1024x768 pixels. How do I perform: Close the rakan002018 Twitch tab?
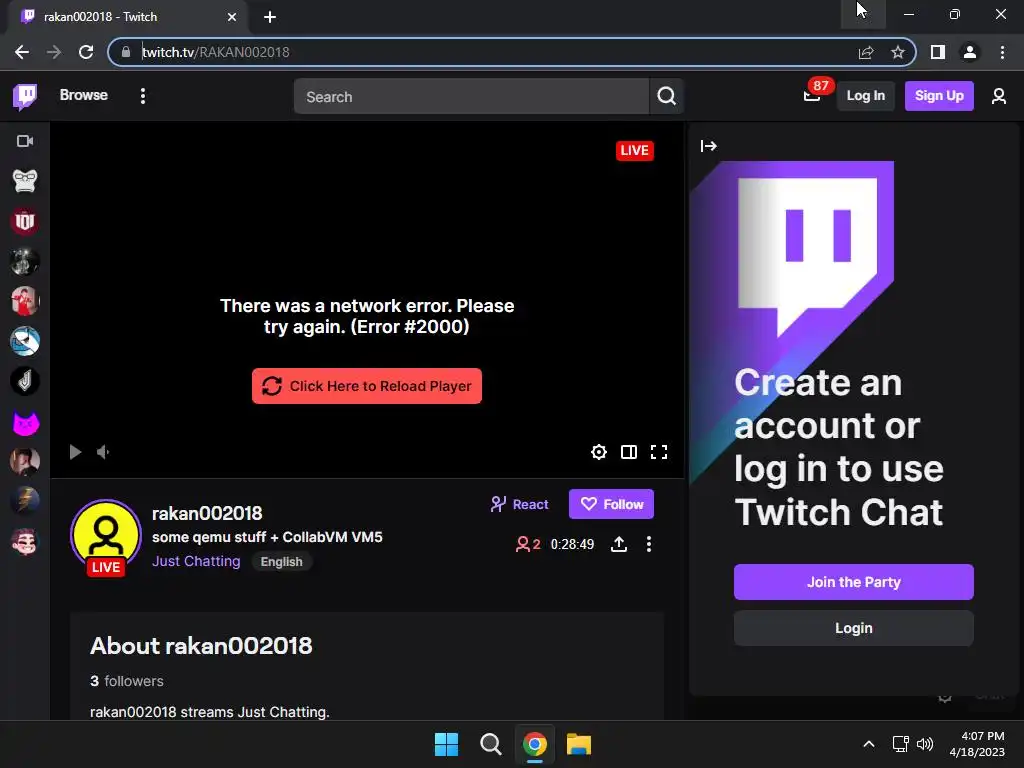[232, 17]
